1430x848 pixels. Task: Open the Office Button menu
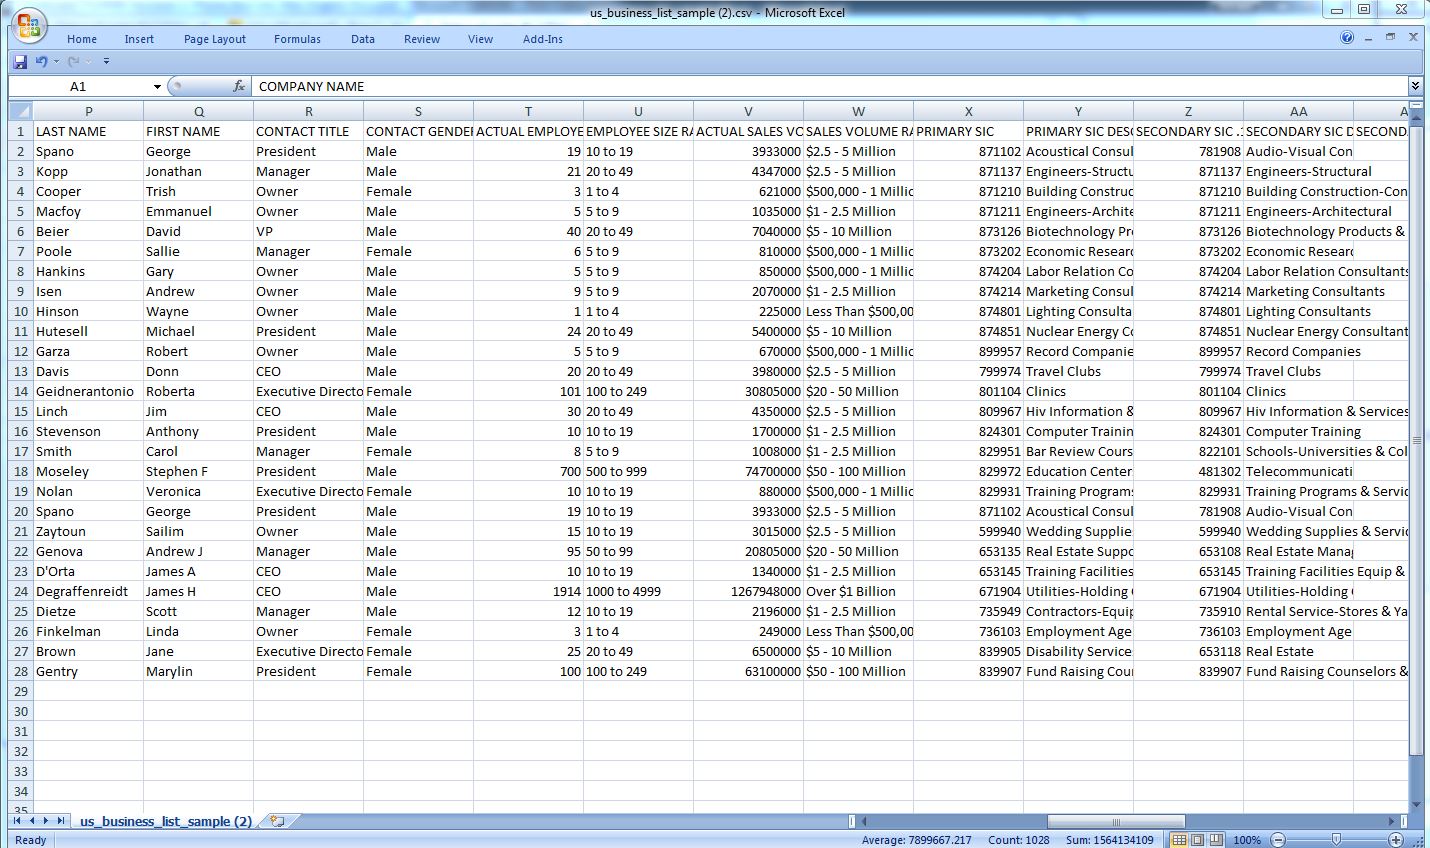[x=29, y=26]
